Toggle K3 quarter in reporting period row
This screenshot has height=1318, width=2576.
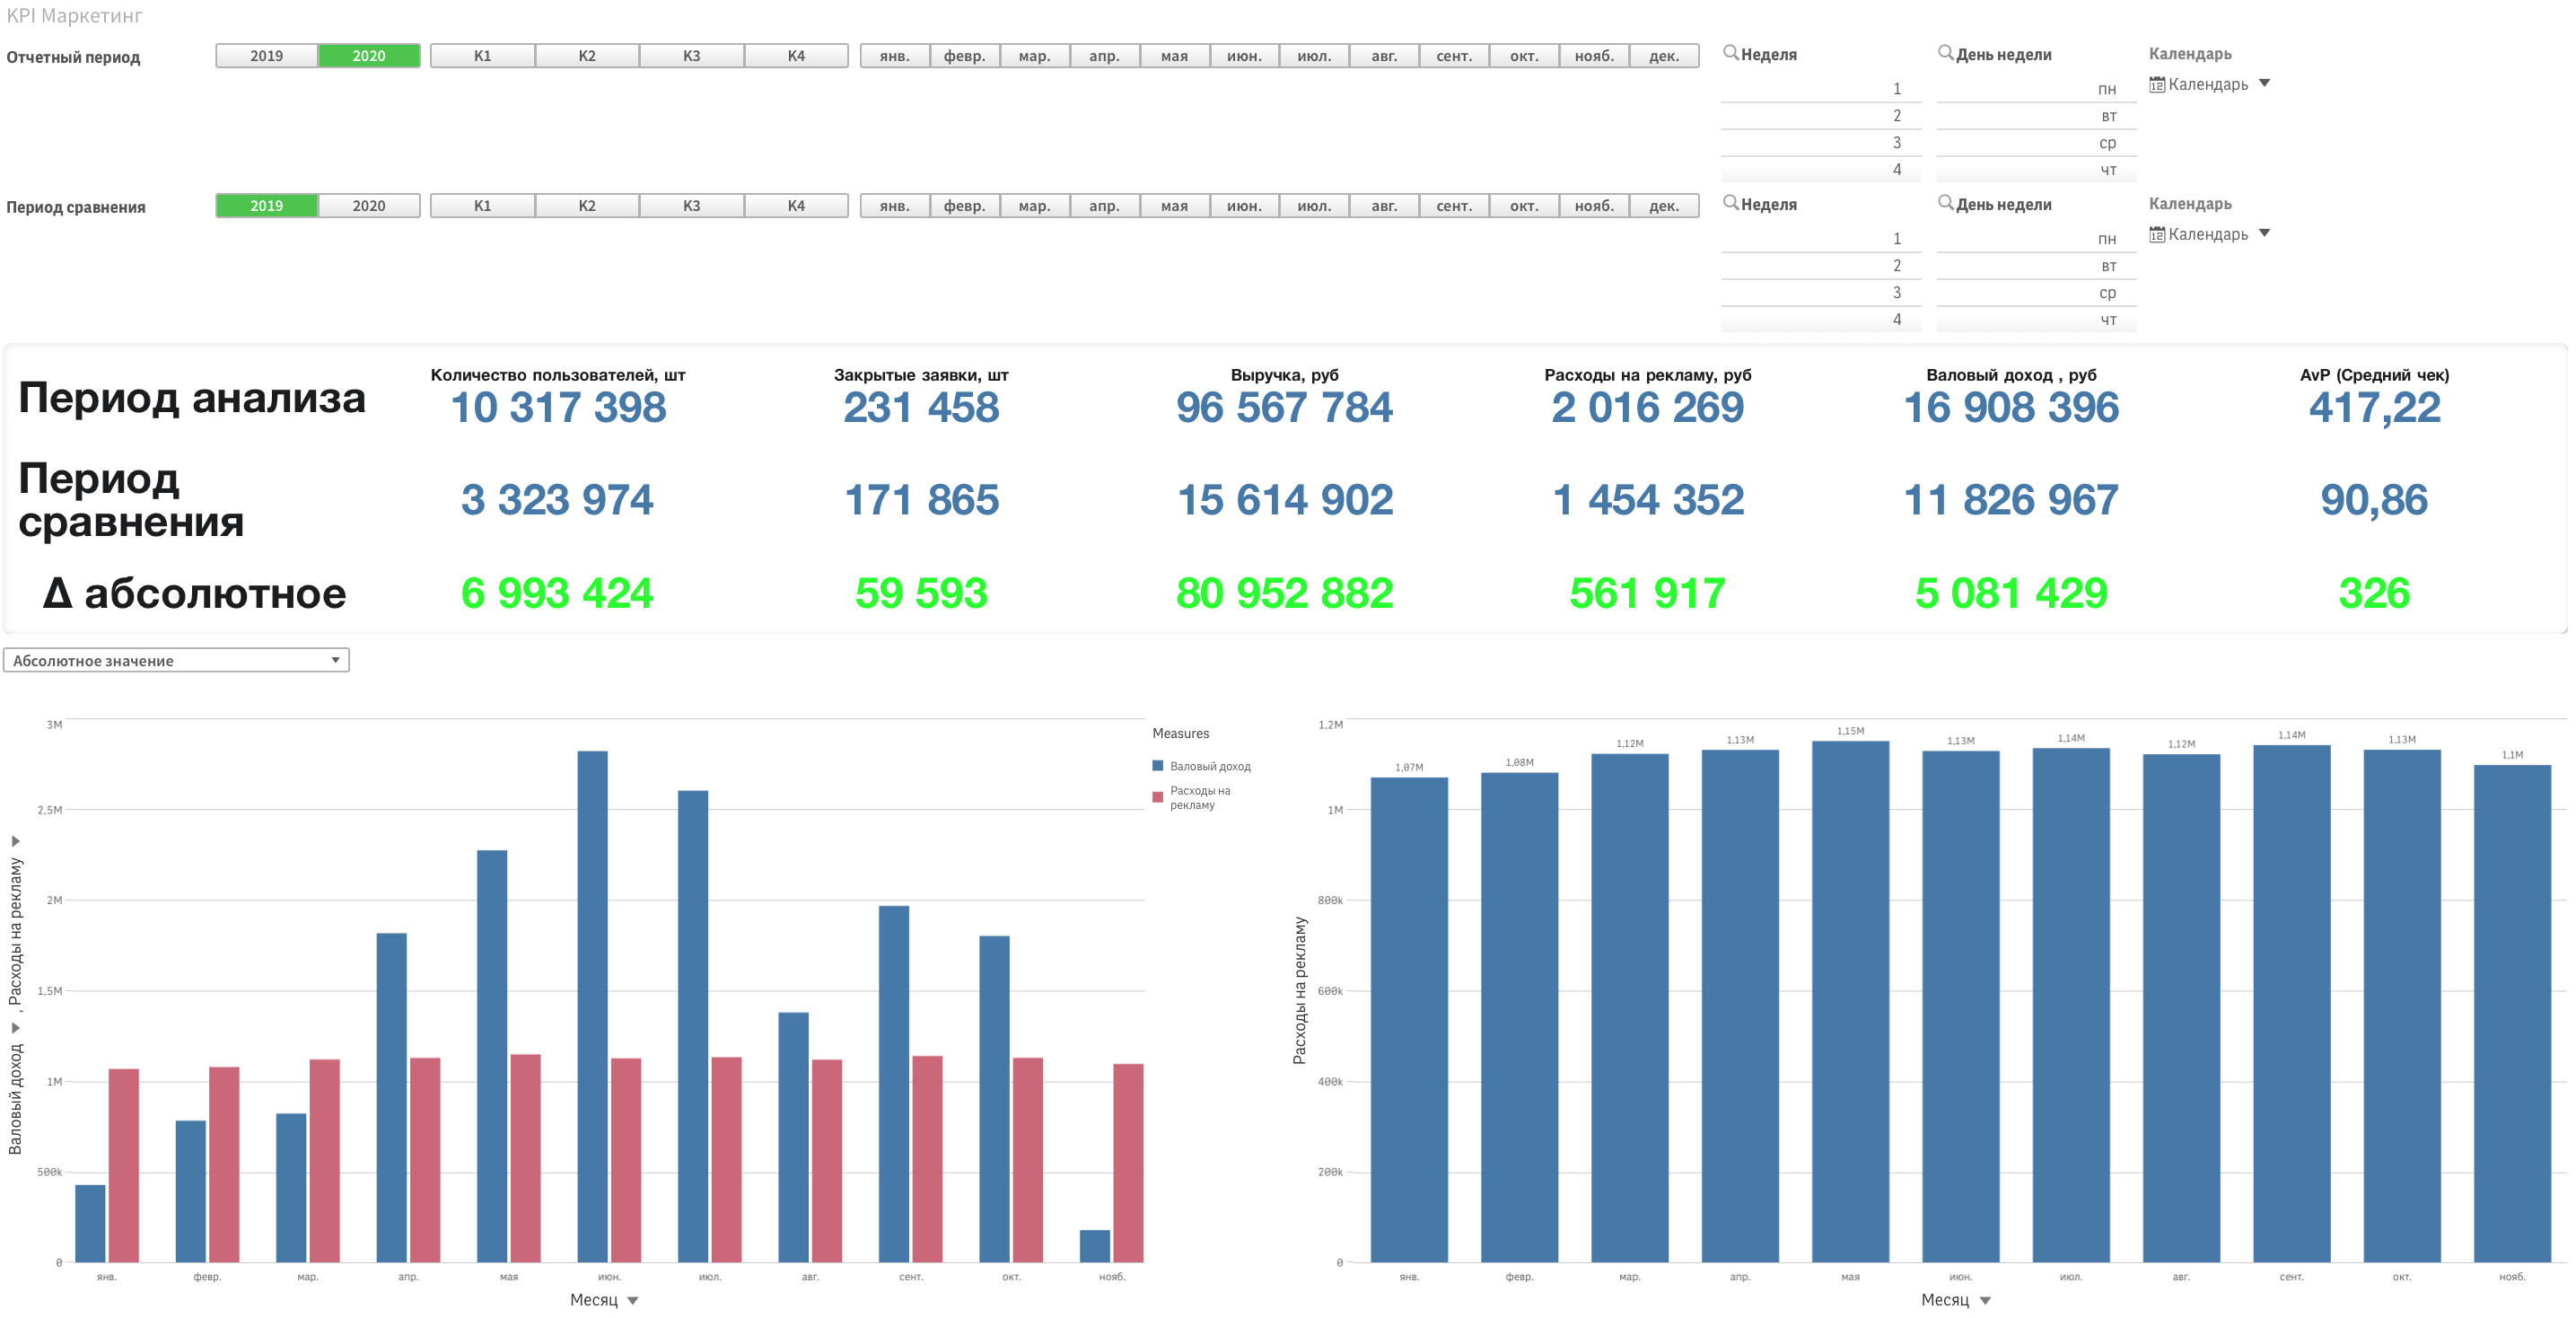691,56
